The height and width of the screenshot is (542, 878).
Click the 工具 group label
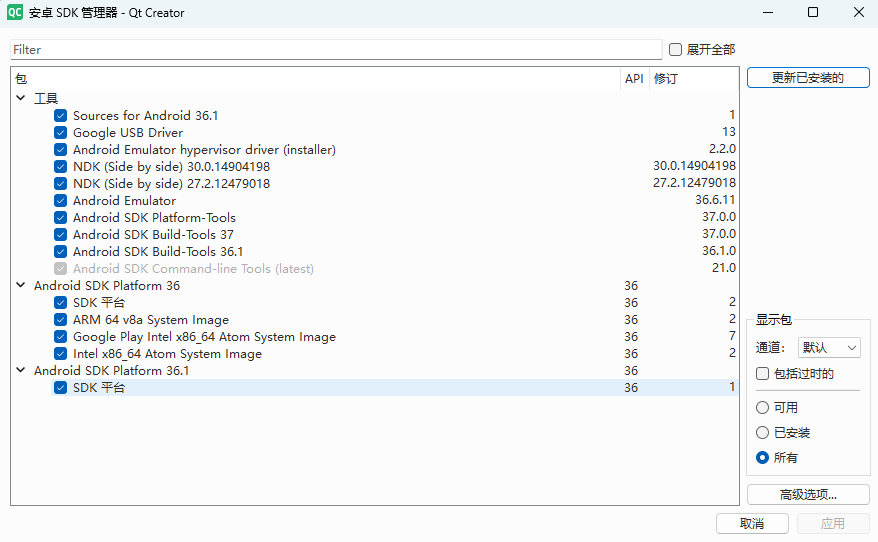pyautogui.click(x=46, y=99)
